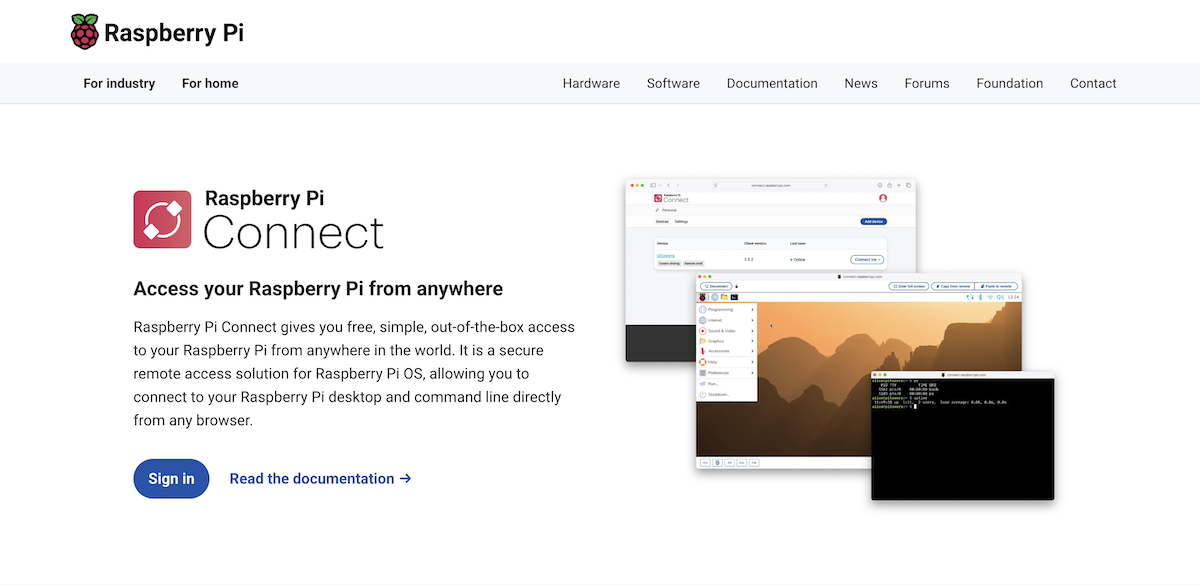Viewport: 1200px width, 585px height.
Task: Expand the Programming submenu in desktop screenshot
Action: tap(727, 310)
